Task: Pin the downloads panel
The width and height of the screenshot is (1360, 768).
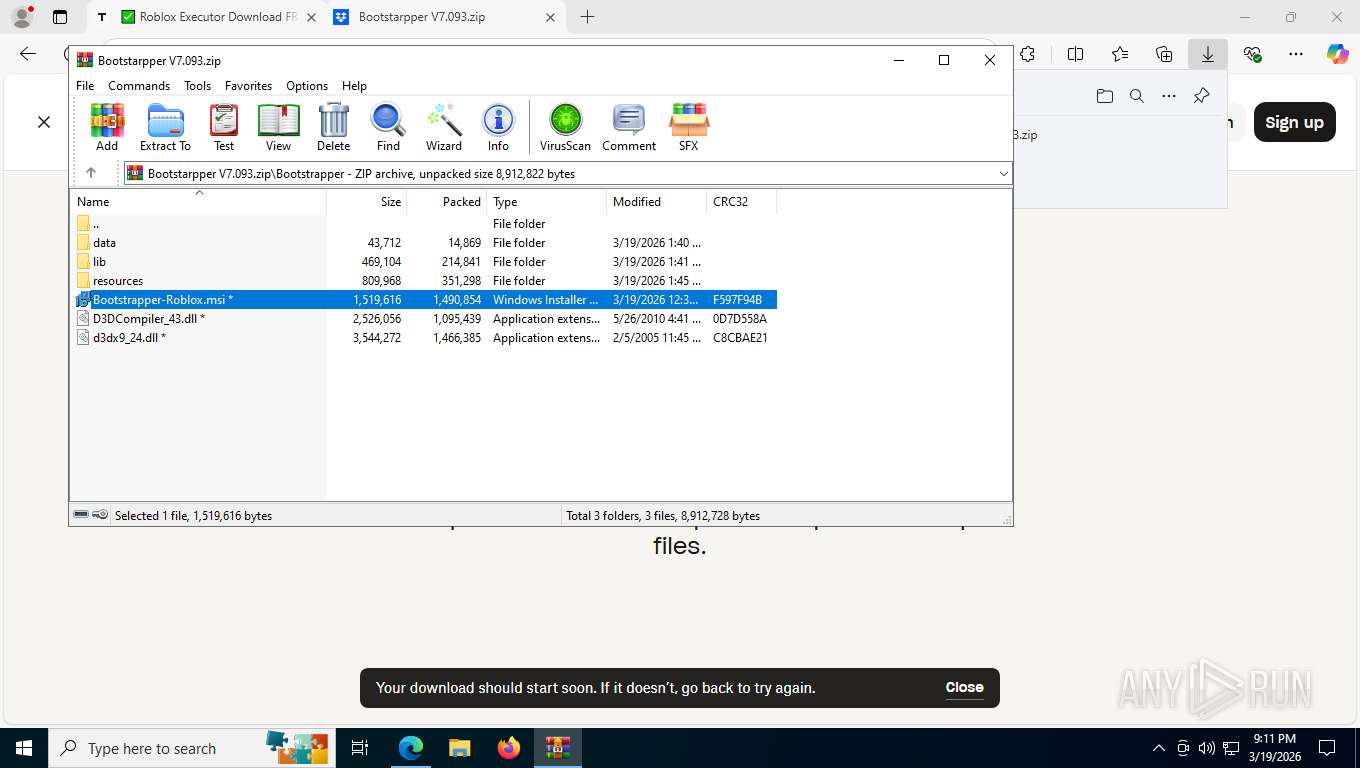Action: [1201, 96]
